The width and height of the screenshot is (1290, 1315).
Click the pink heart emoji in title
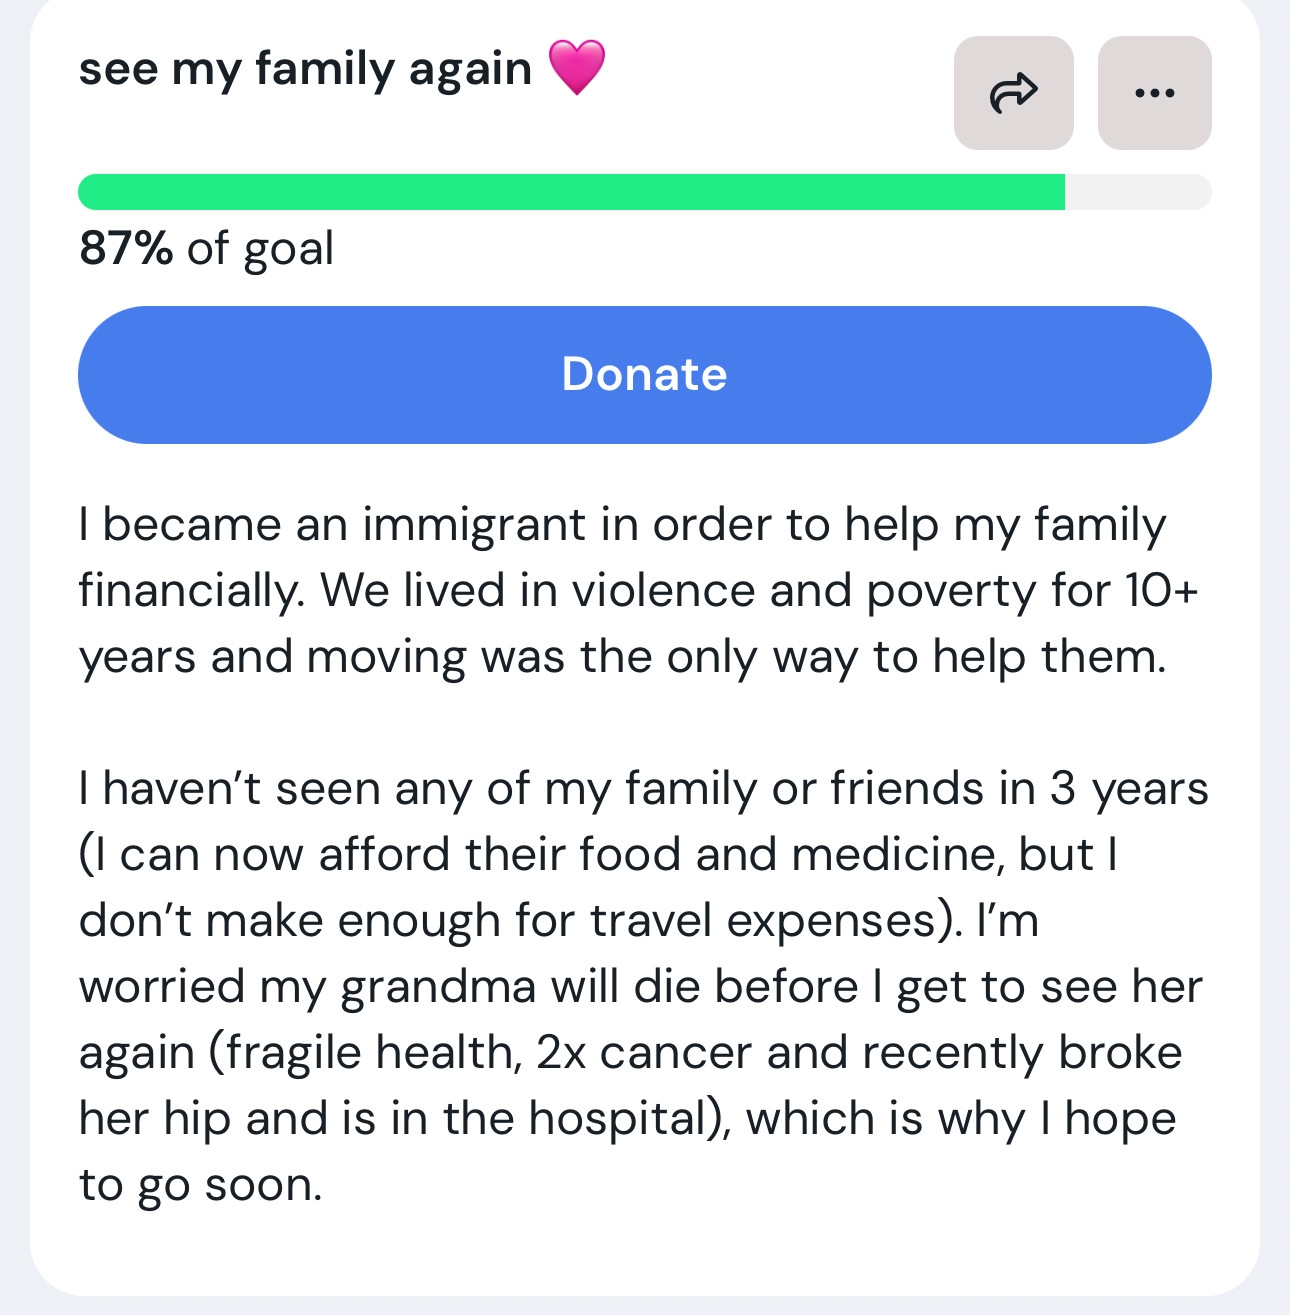click(x=577, y=68)
